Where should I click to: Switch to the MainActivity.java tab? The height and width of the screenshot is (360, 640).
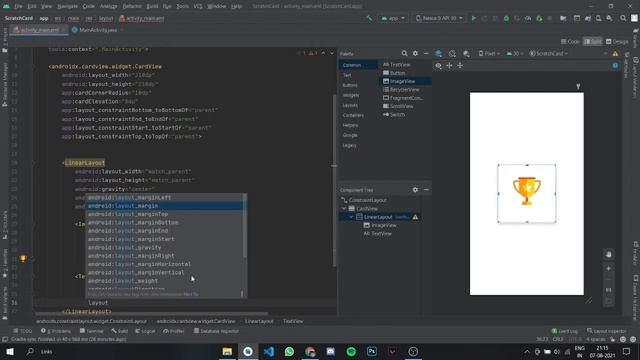click(x=98, y=30)
